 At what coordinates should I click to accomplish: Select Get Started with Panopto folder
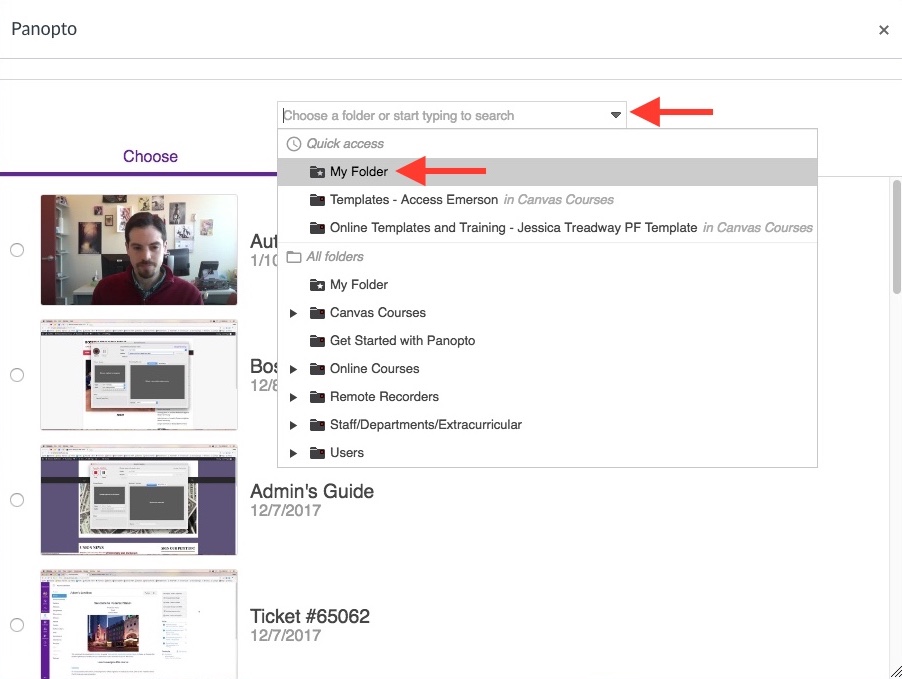click(547, 341)
